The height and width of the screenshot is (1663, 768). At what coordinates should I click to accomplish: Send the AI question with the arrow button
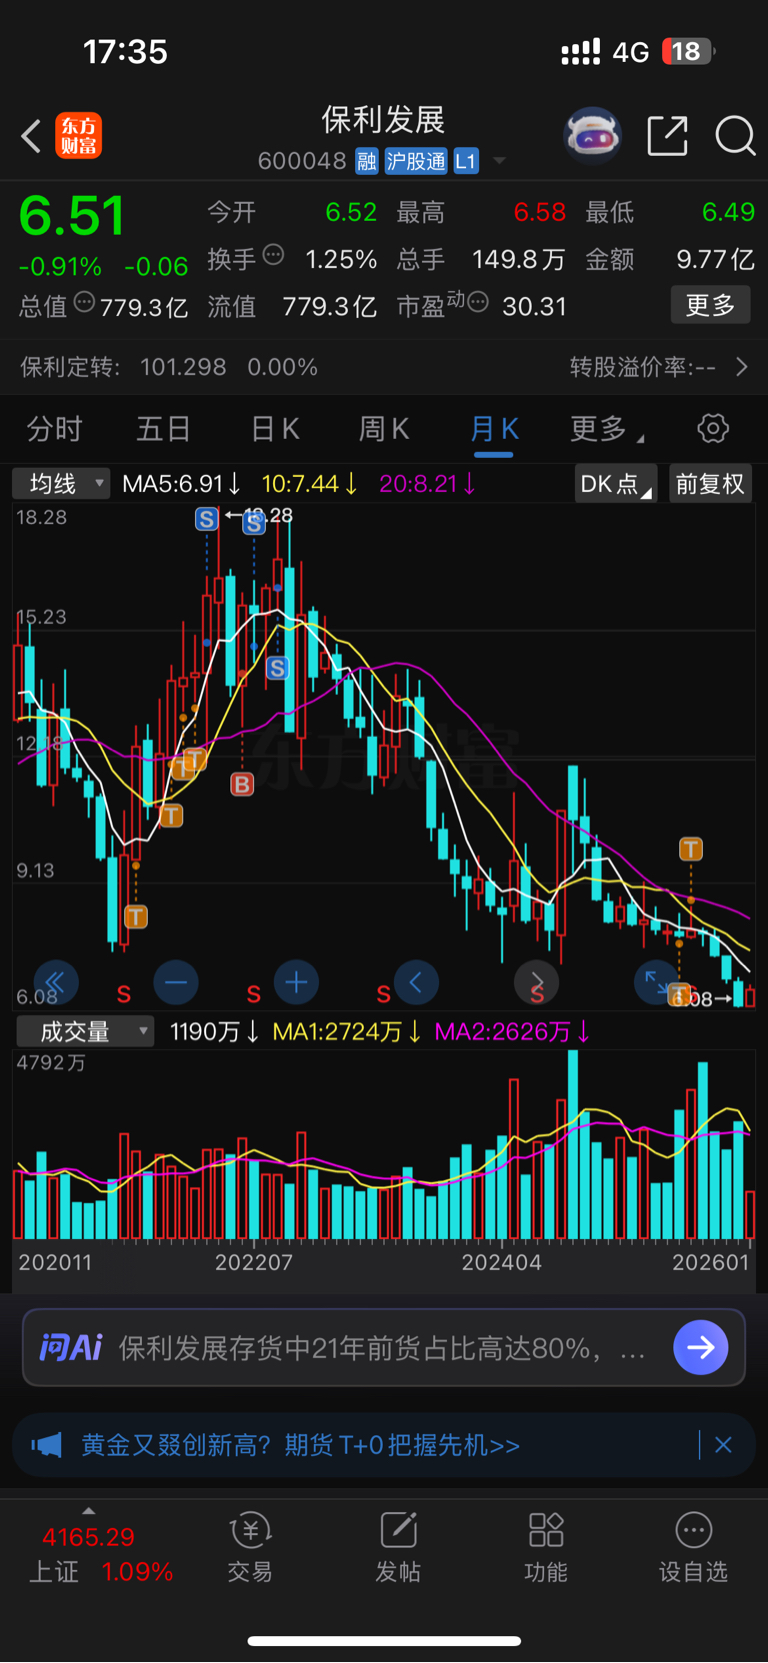tap(701, 1348)
